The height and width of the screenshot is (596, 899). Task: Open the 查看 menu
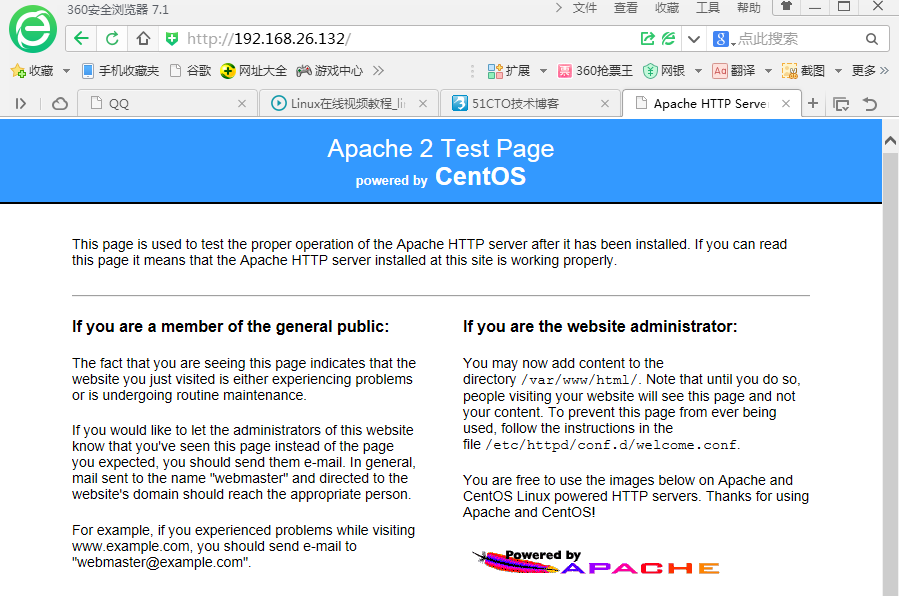click(626, 8)
